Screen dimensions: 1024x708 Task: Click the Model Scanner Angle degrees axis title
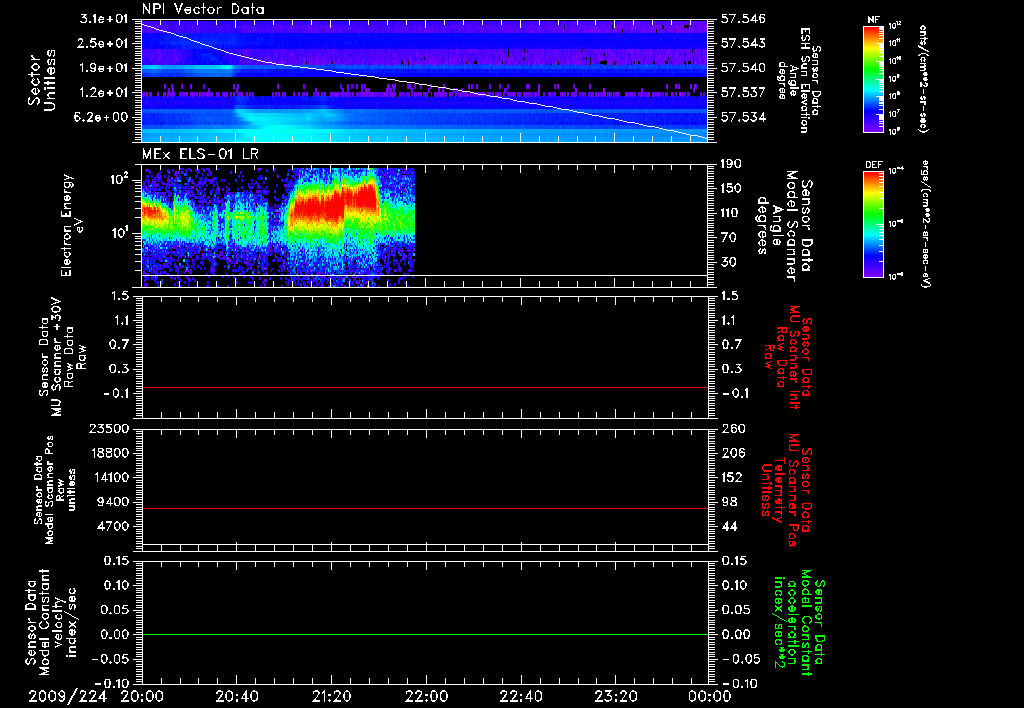(784, 226)
